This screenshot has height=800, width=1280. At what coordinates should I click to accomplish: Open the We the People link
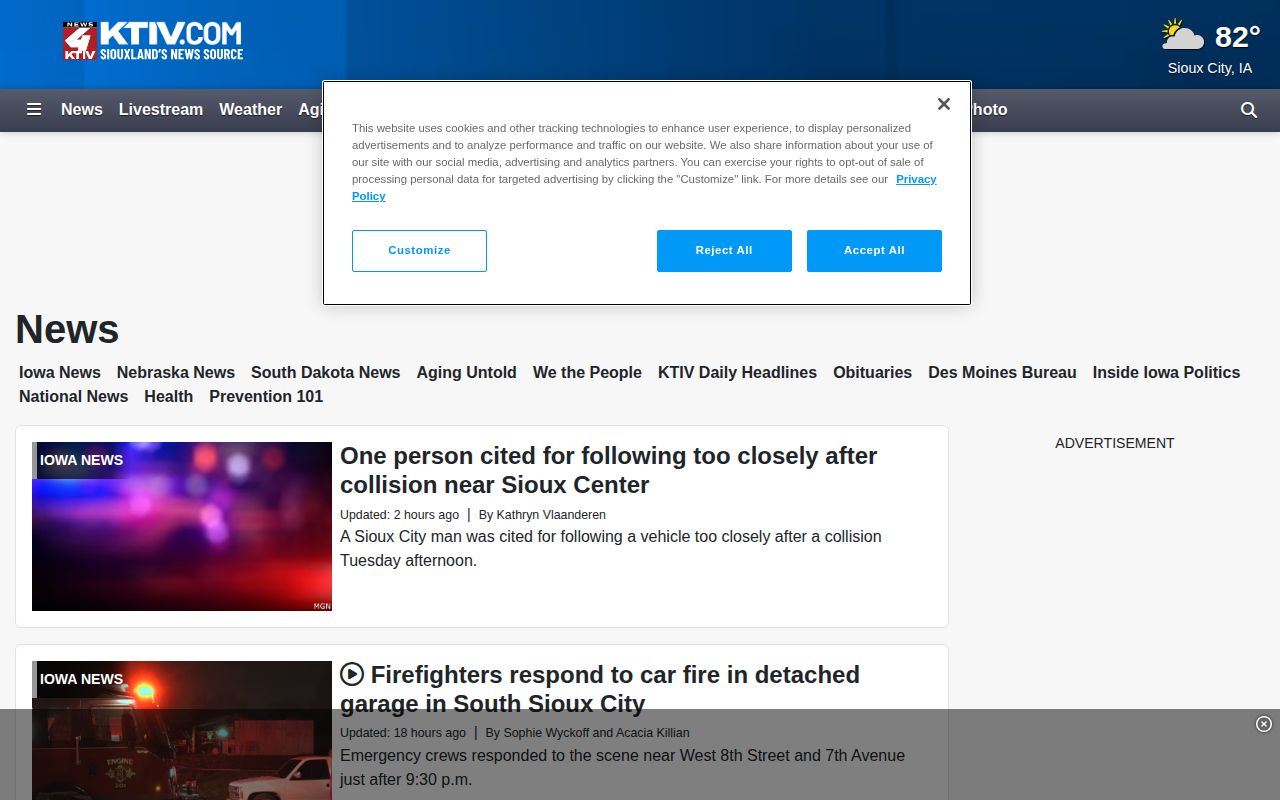(x=587, y=372)
